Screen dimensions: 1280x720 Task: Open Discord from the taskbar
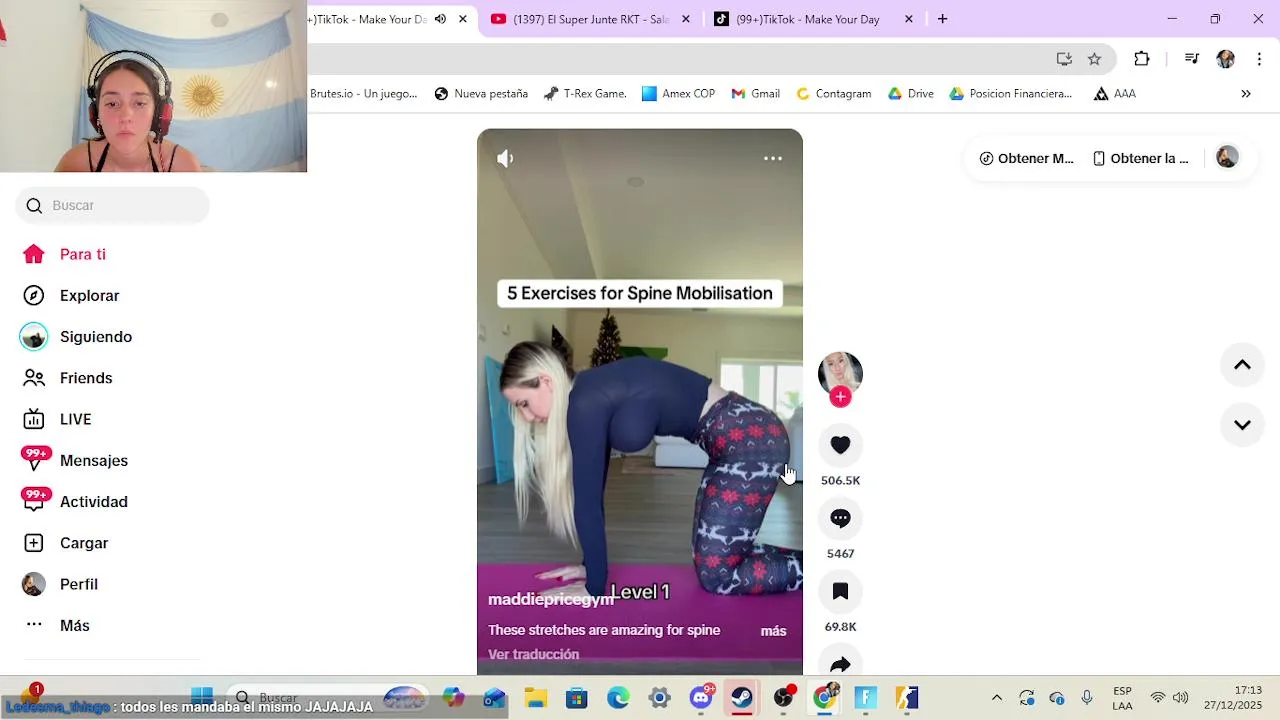pyautogui.click(x=702, y=697)
